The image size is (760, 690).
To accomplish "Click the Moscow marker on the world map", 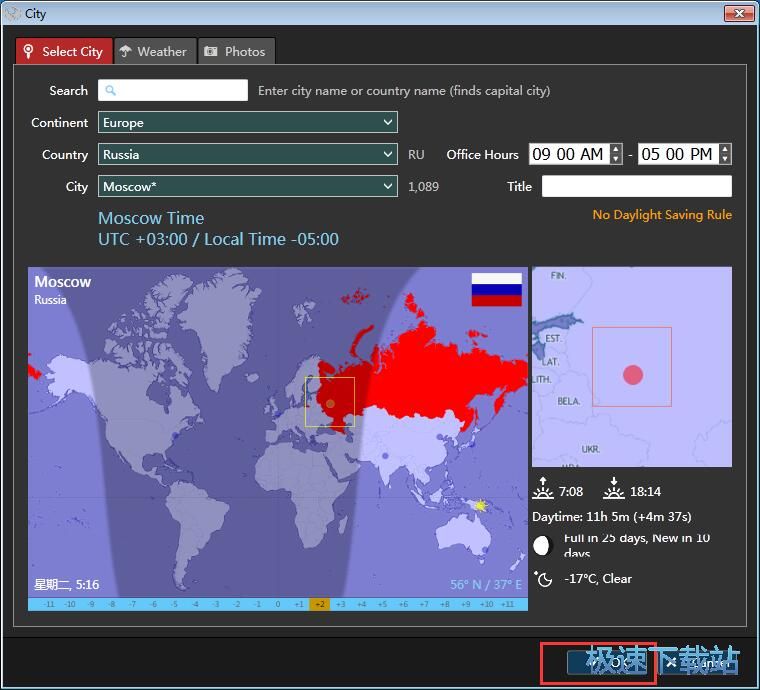I will point(330,403).
